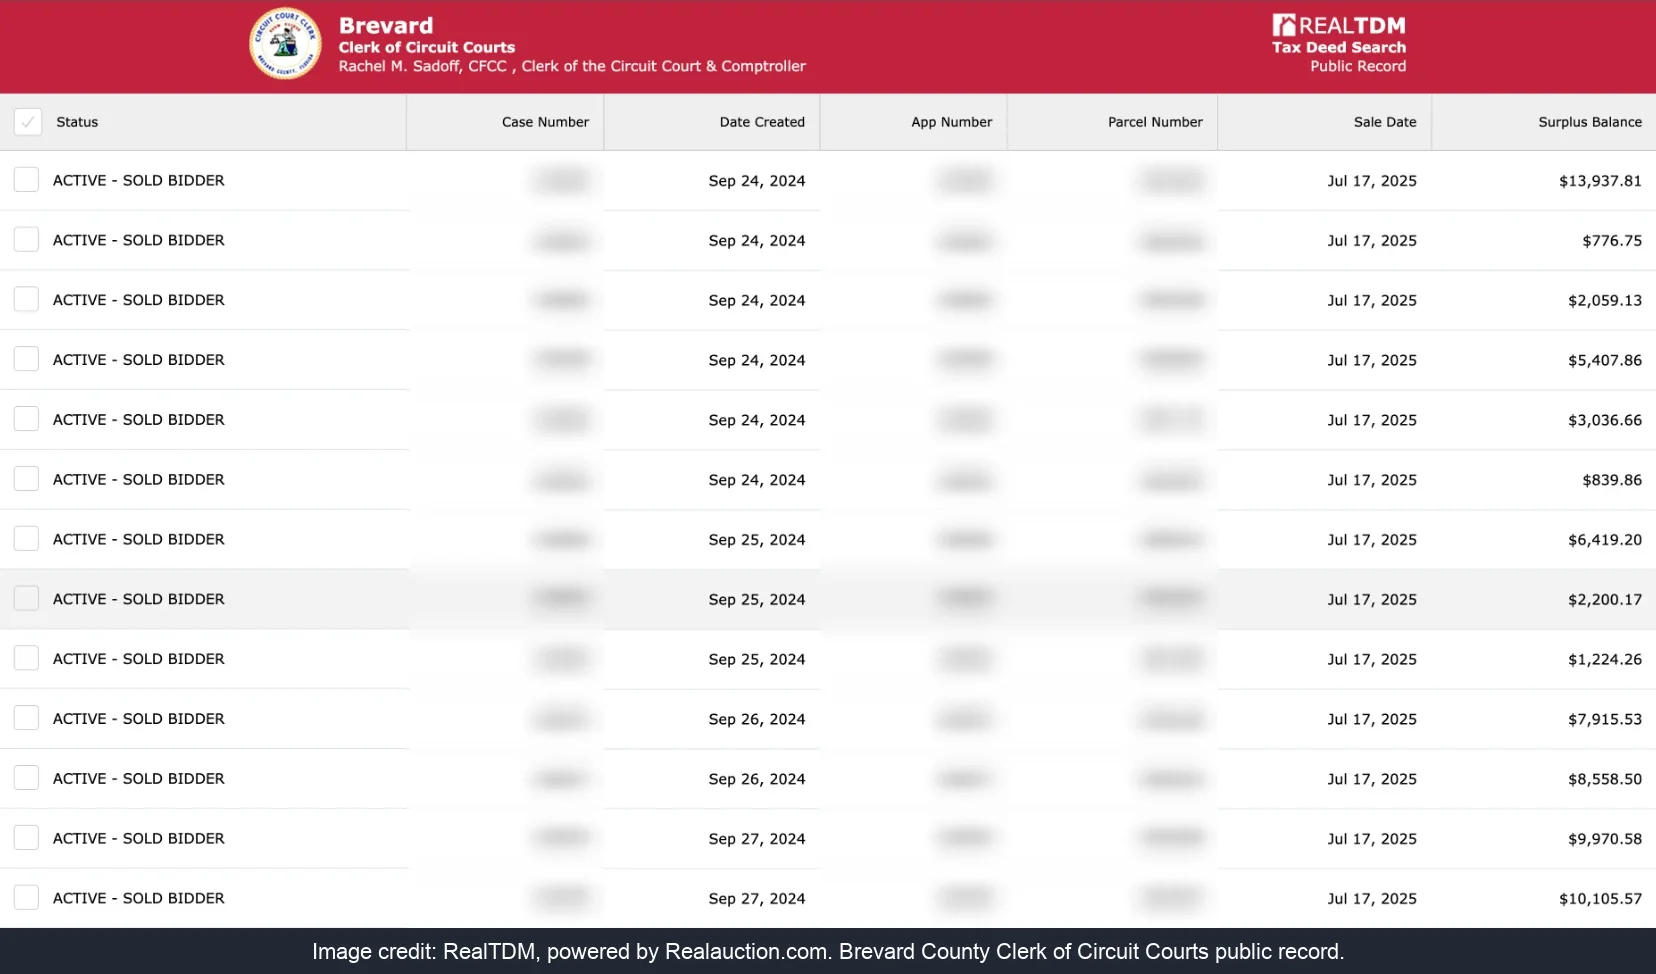
Task: Select the surplus balance $10,105.57 cell
Action: [1600, 899]
